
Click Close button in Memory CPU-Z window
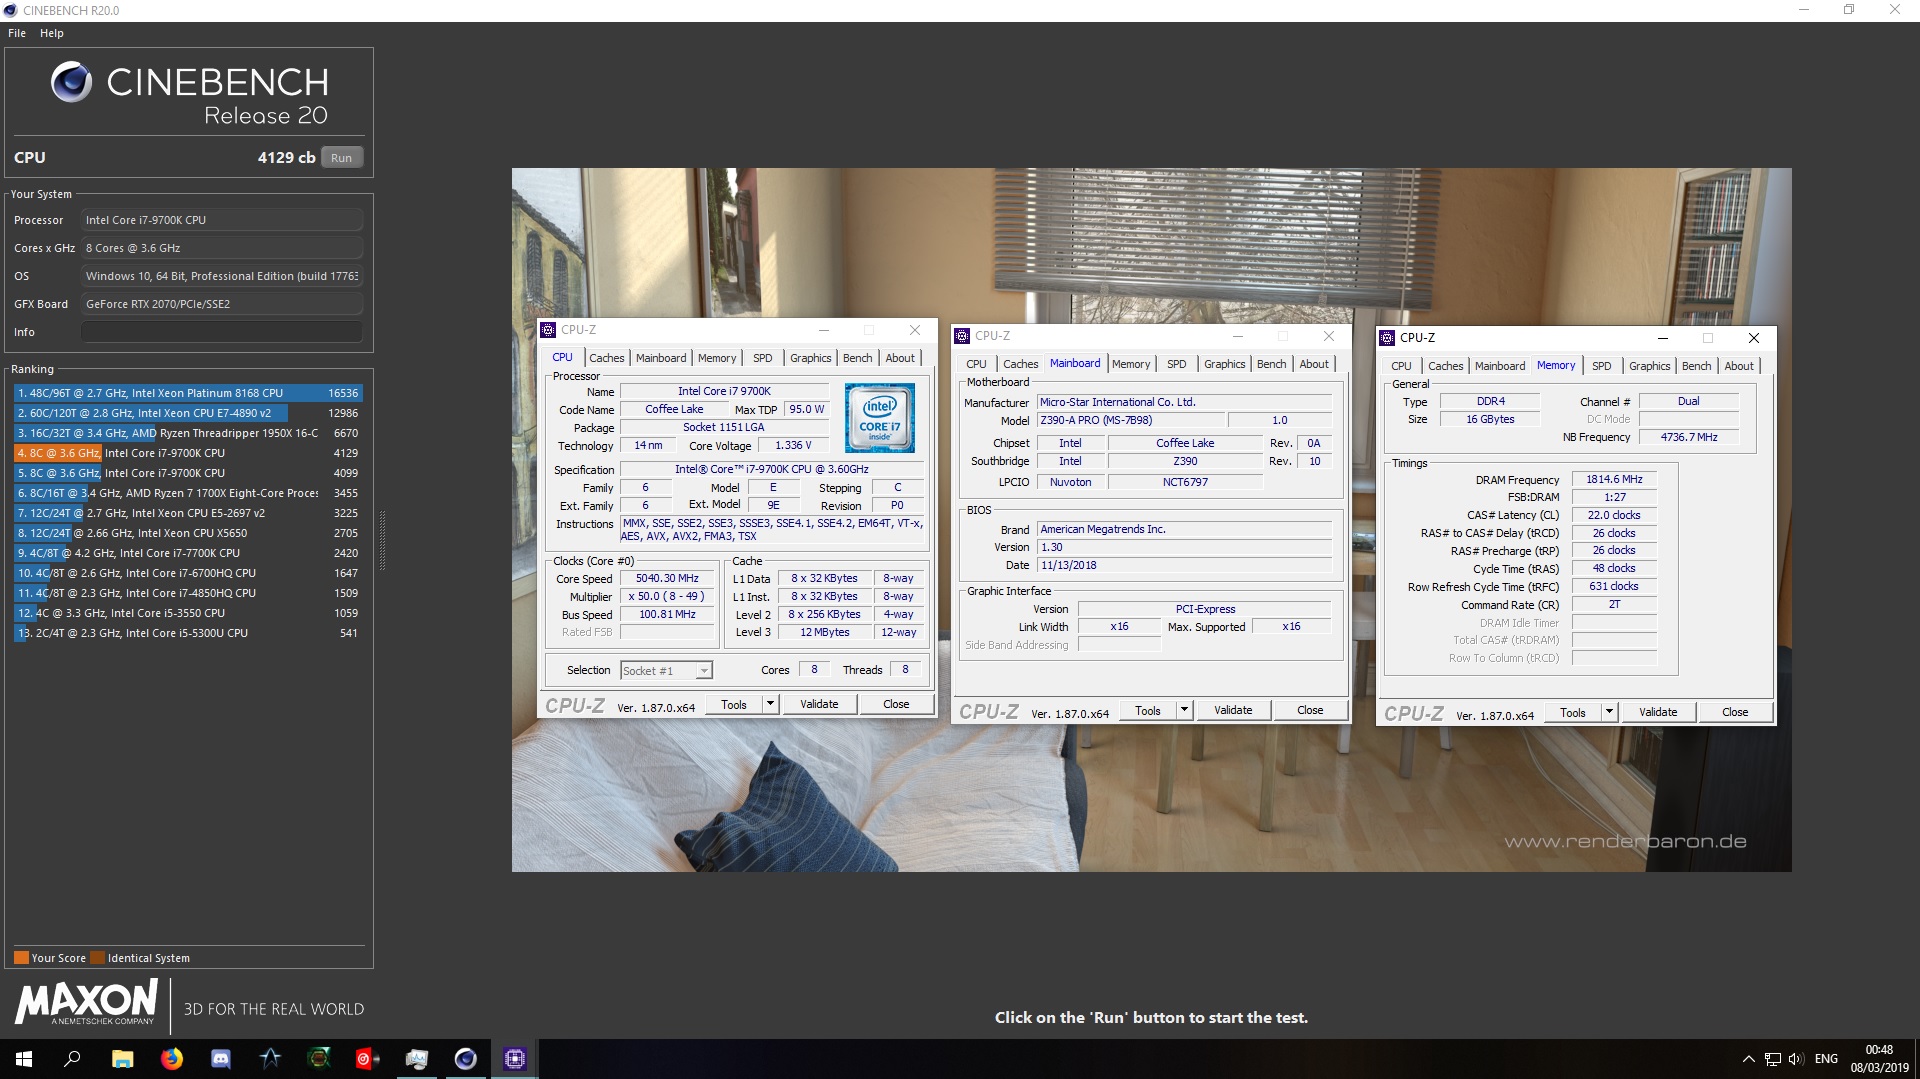tap(1735, 712)
